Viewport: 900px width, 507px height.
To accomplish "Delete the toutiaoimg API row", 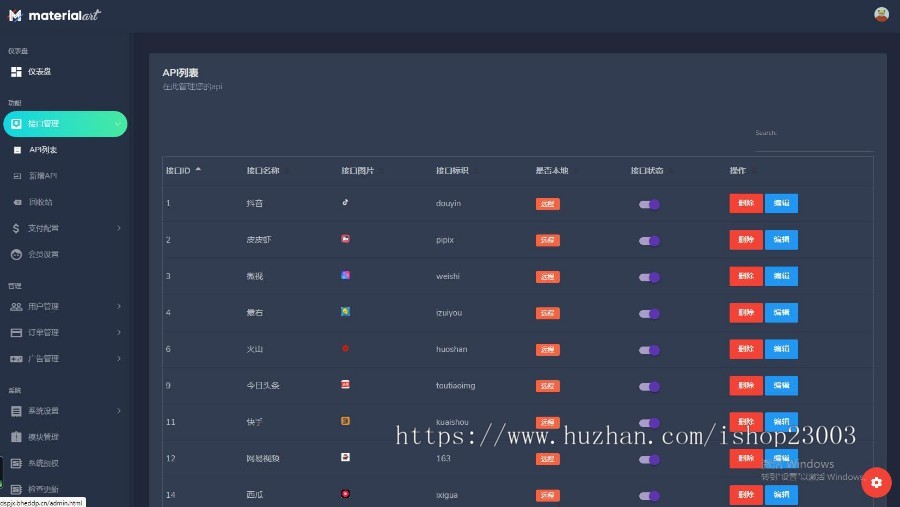I will [746, 385].
